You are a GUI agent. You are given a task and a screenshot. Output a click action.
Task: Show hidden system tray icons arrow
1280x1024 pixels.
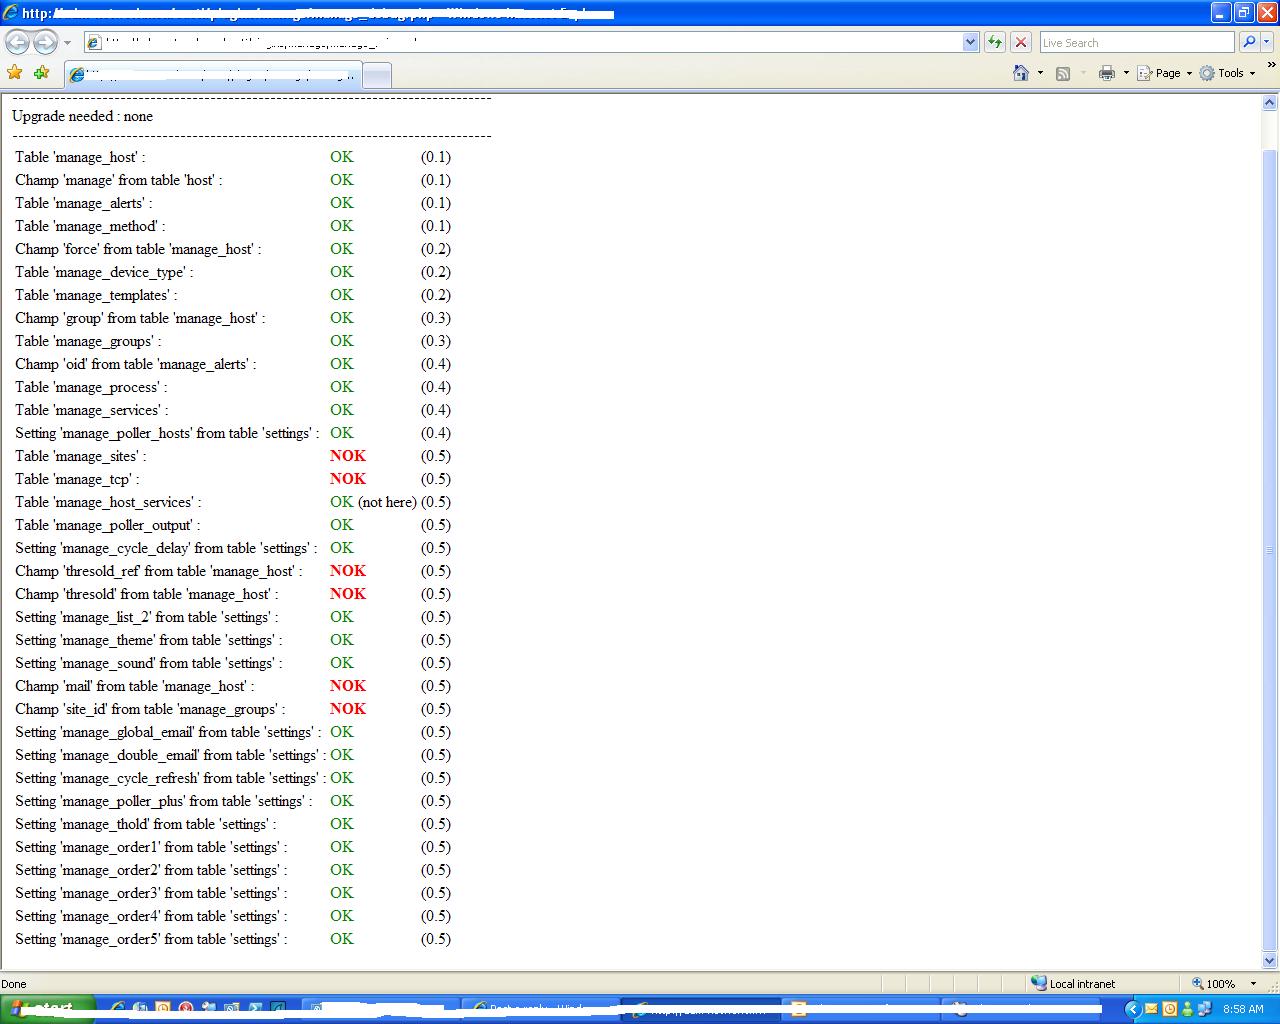[1133, 1009]
